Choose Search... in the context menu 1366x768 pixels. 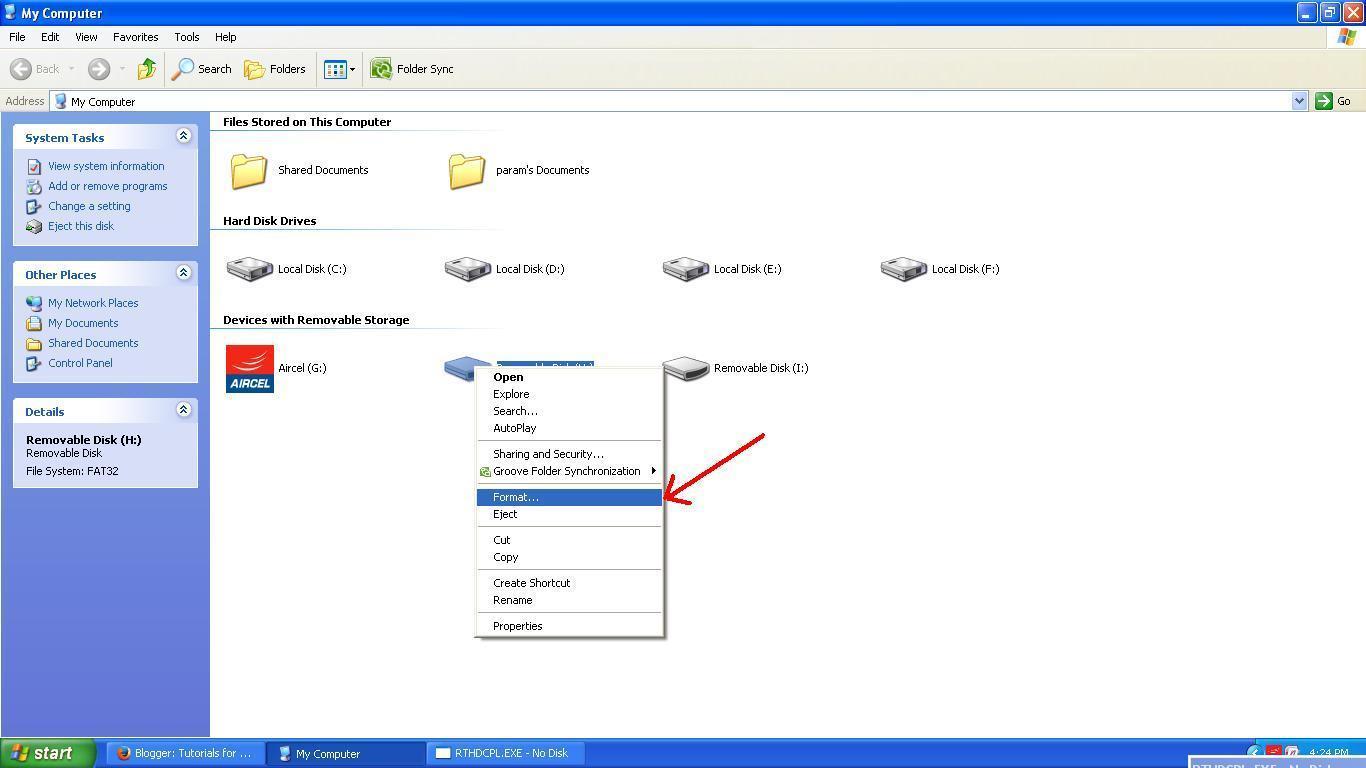(x=569, y=411)
